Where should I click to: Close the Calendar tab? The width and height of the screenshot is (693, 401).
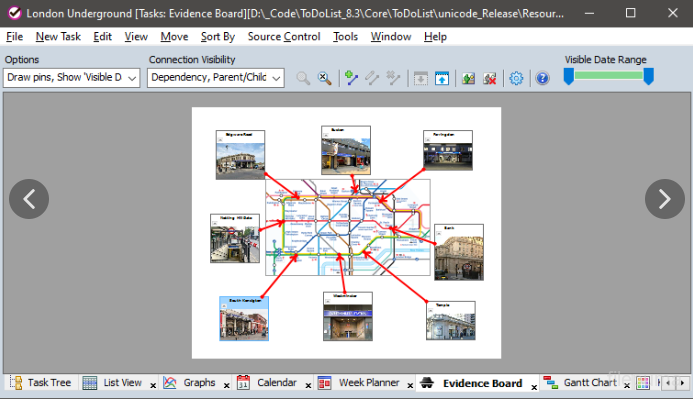(x=308, y=386)
